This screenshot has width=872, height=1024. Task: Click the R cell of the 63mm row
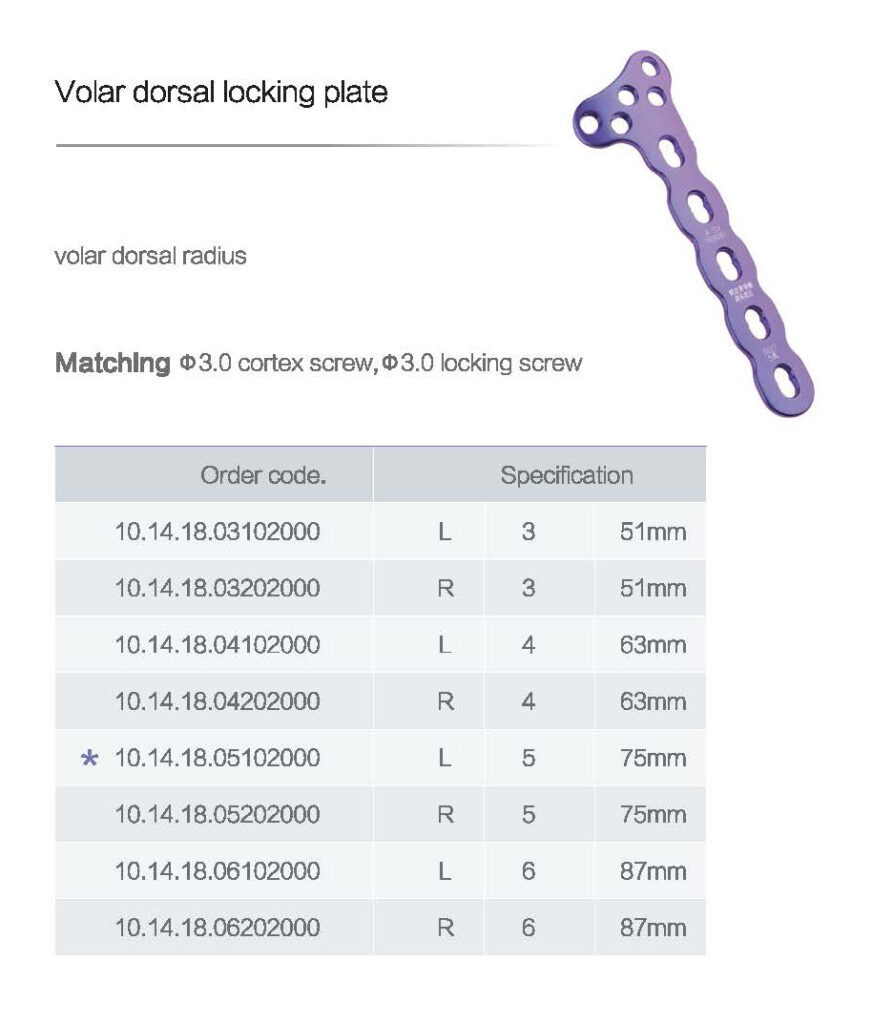click(445, 701)
